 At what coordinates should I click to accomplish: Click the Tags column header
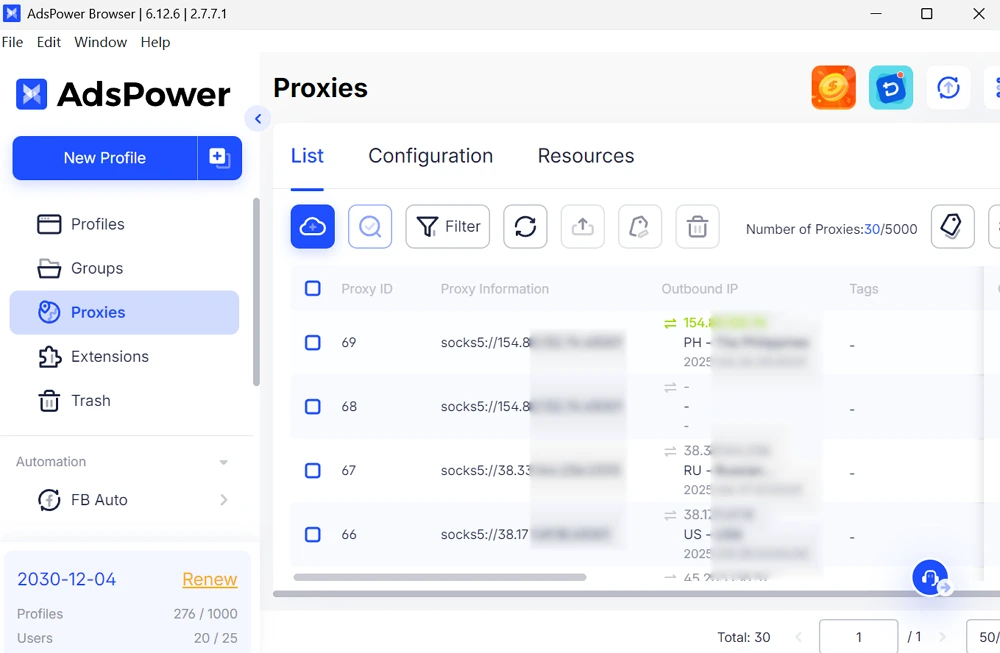point(864,289)
